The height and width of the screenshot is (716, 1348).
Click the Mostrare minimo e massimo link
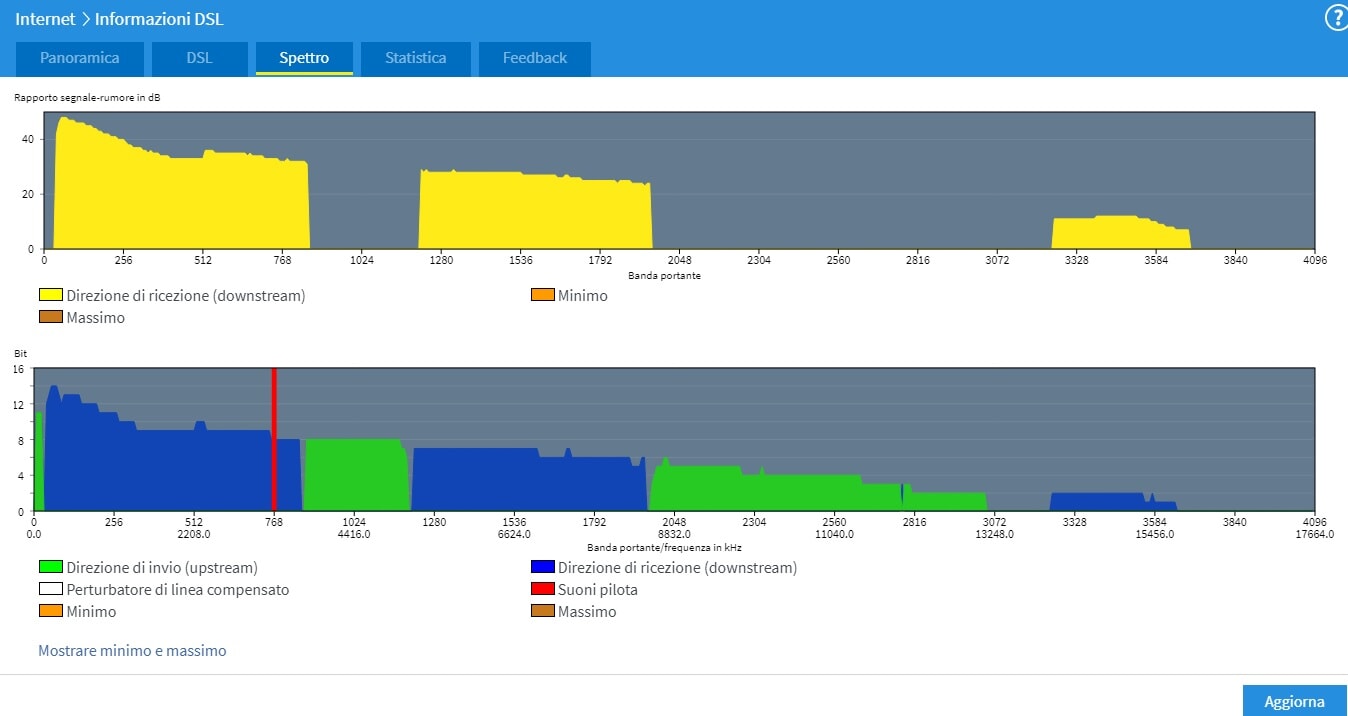pos(132,651)
